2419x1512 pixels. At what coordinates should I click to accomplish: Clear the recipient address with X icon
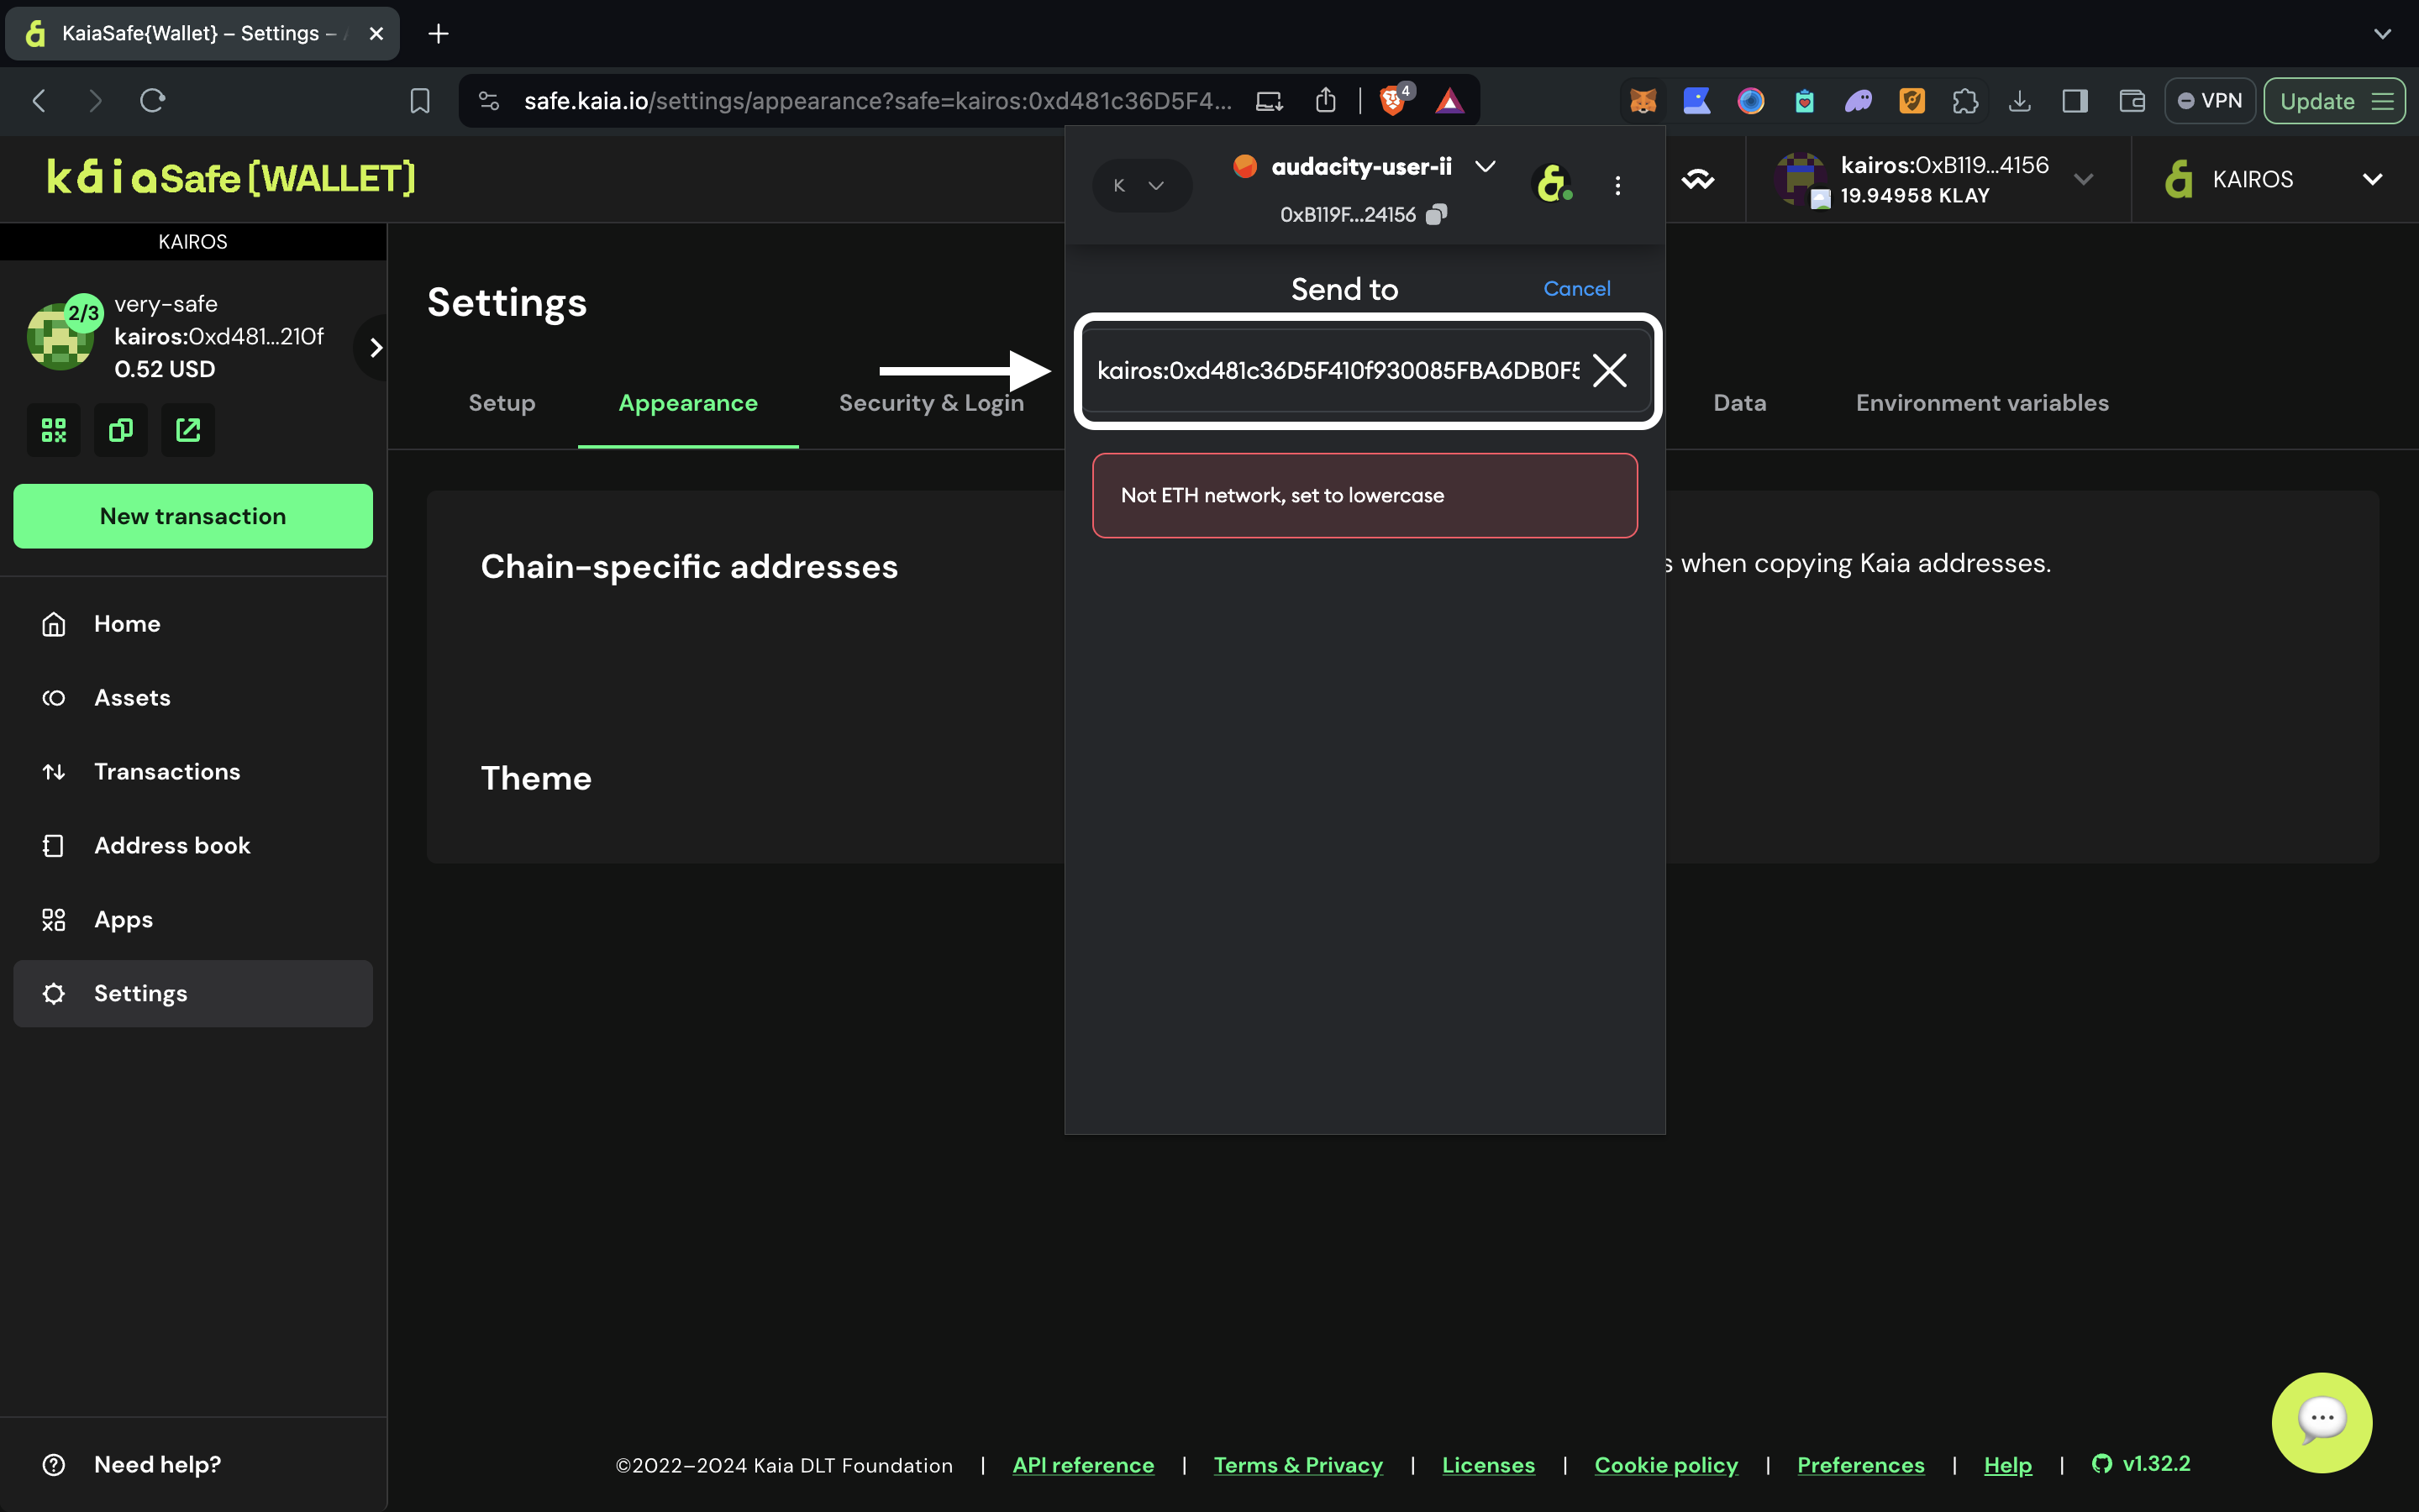1609,370
